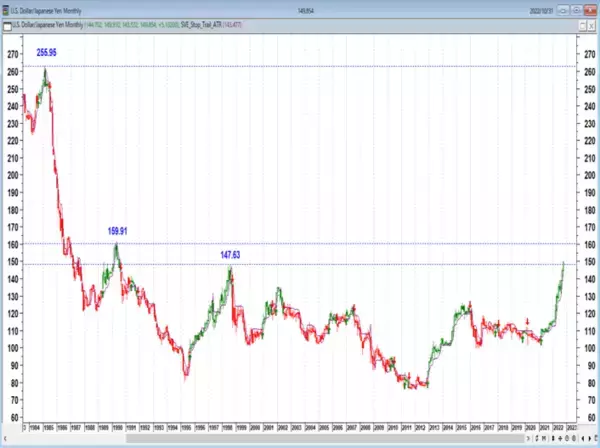The image size is (600, 448).
Task: Click the top dotted line near 263
Action: coord(300,66)
